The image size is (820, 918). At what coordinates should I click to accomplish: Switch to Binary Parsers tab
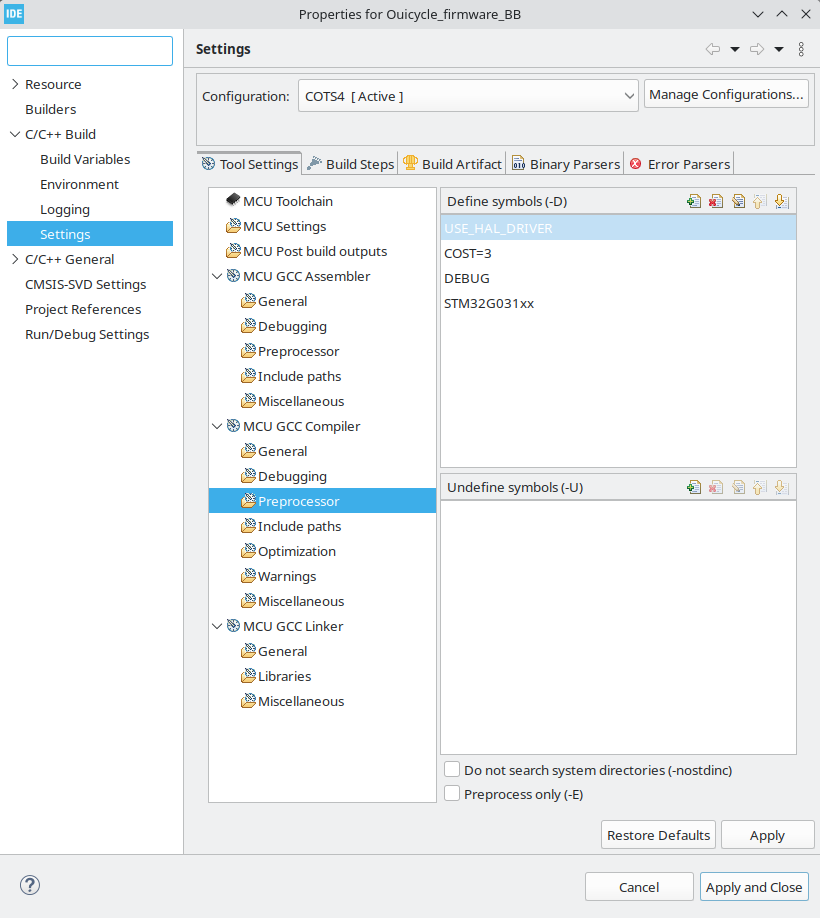click(565, 164)
